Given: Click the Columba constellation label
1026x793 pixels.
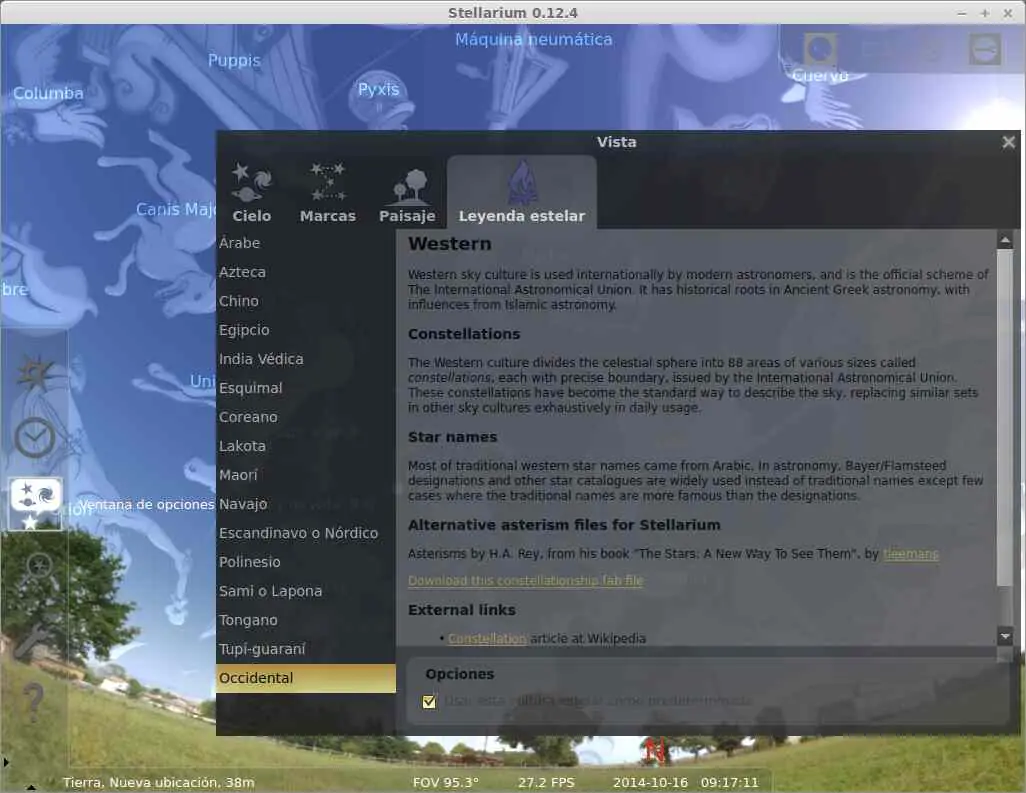Looking at the screenshot, I should pyautogui.click(x=48, y=94).
